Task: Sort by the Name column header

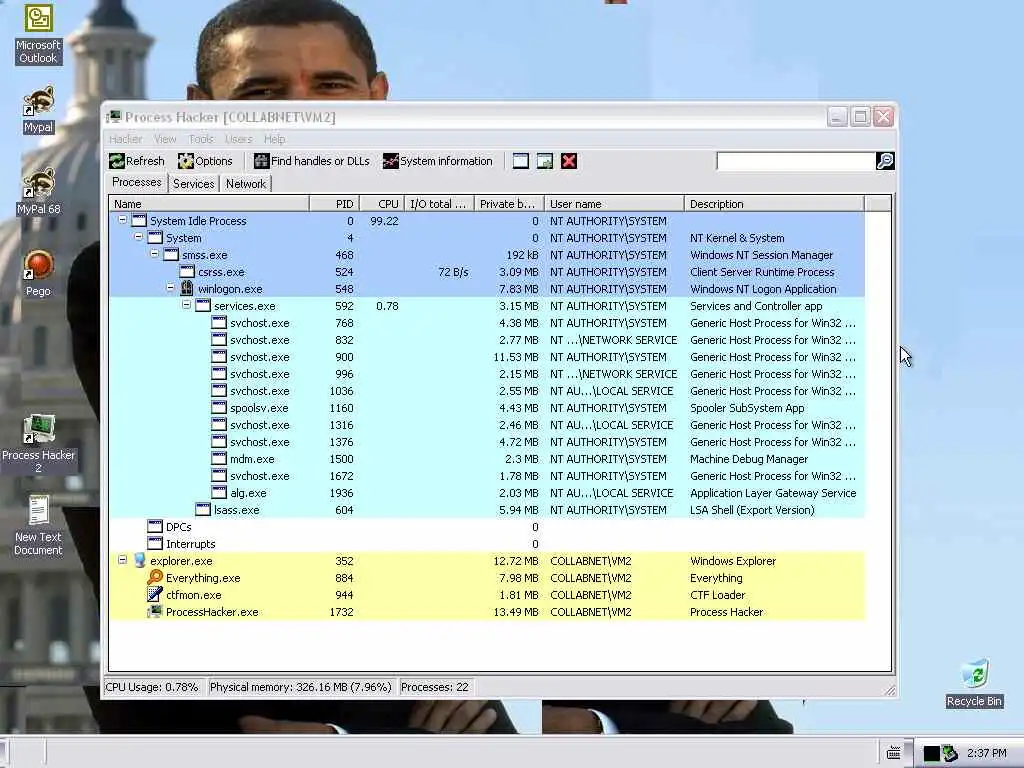Action: 209,204
